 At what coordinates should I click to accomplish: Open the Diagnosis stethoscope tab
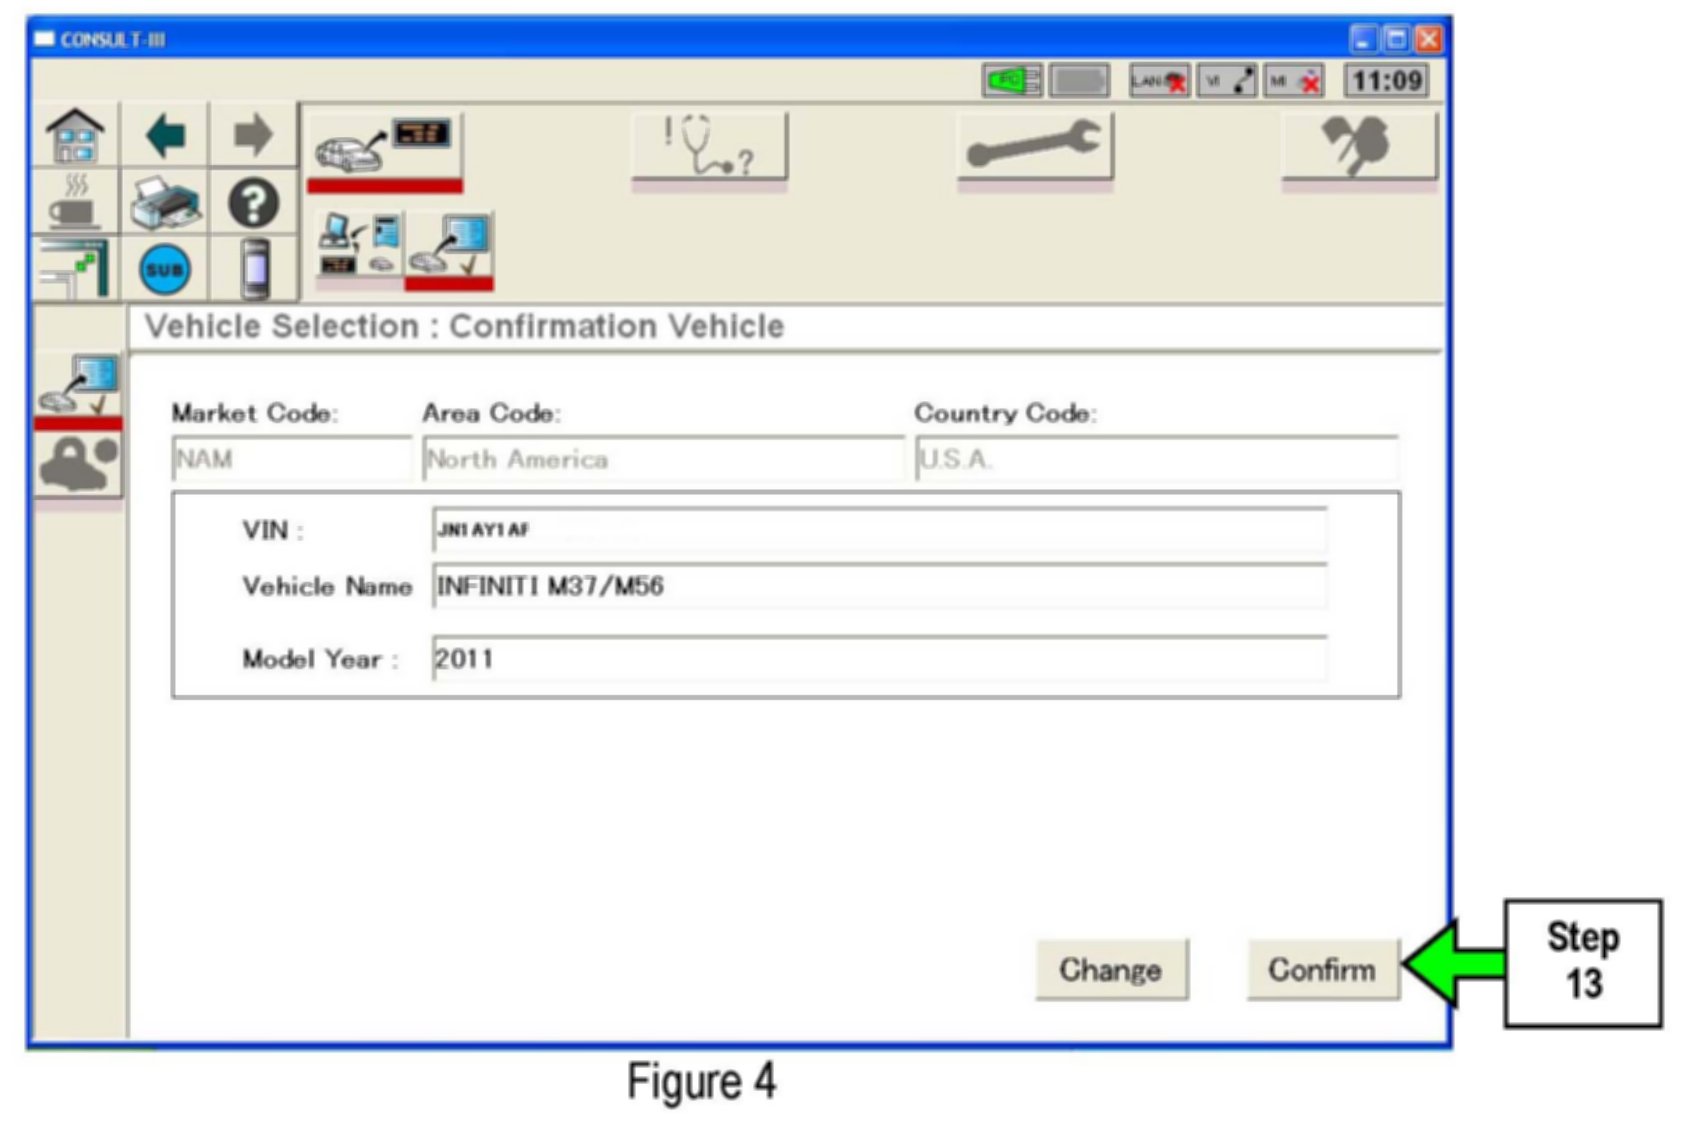709,147
